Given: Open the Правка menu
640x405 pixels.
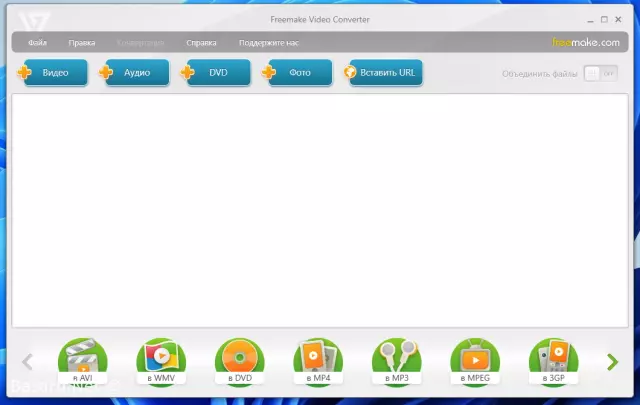Looking at the screenshot, I should click(x=82, y=42).
